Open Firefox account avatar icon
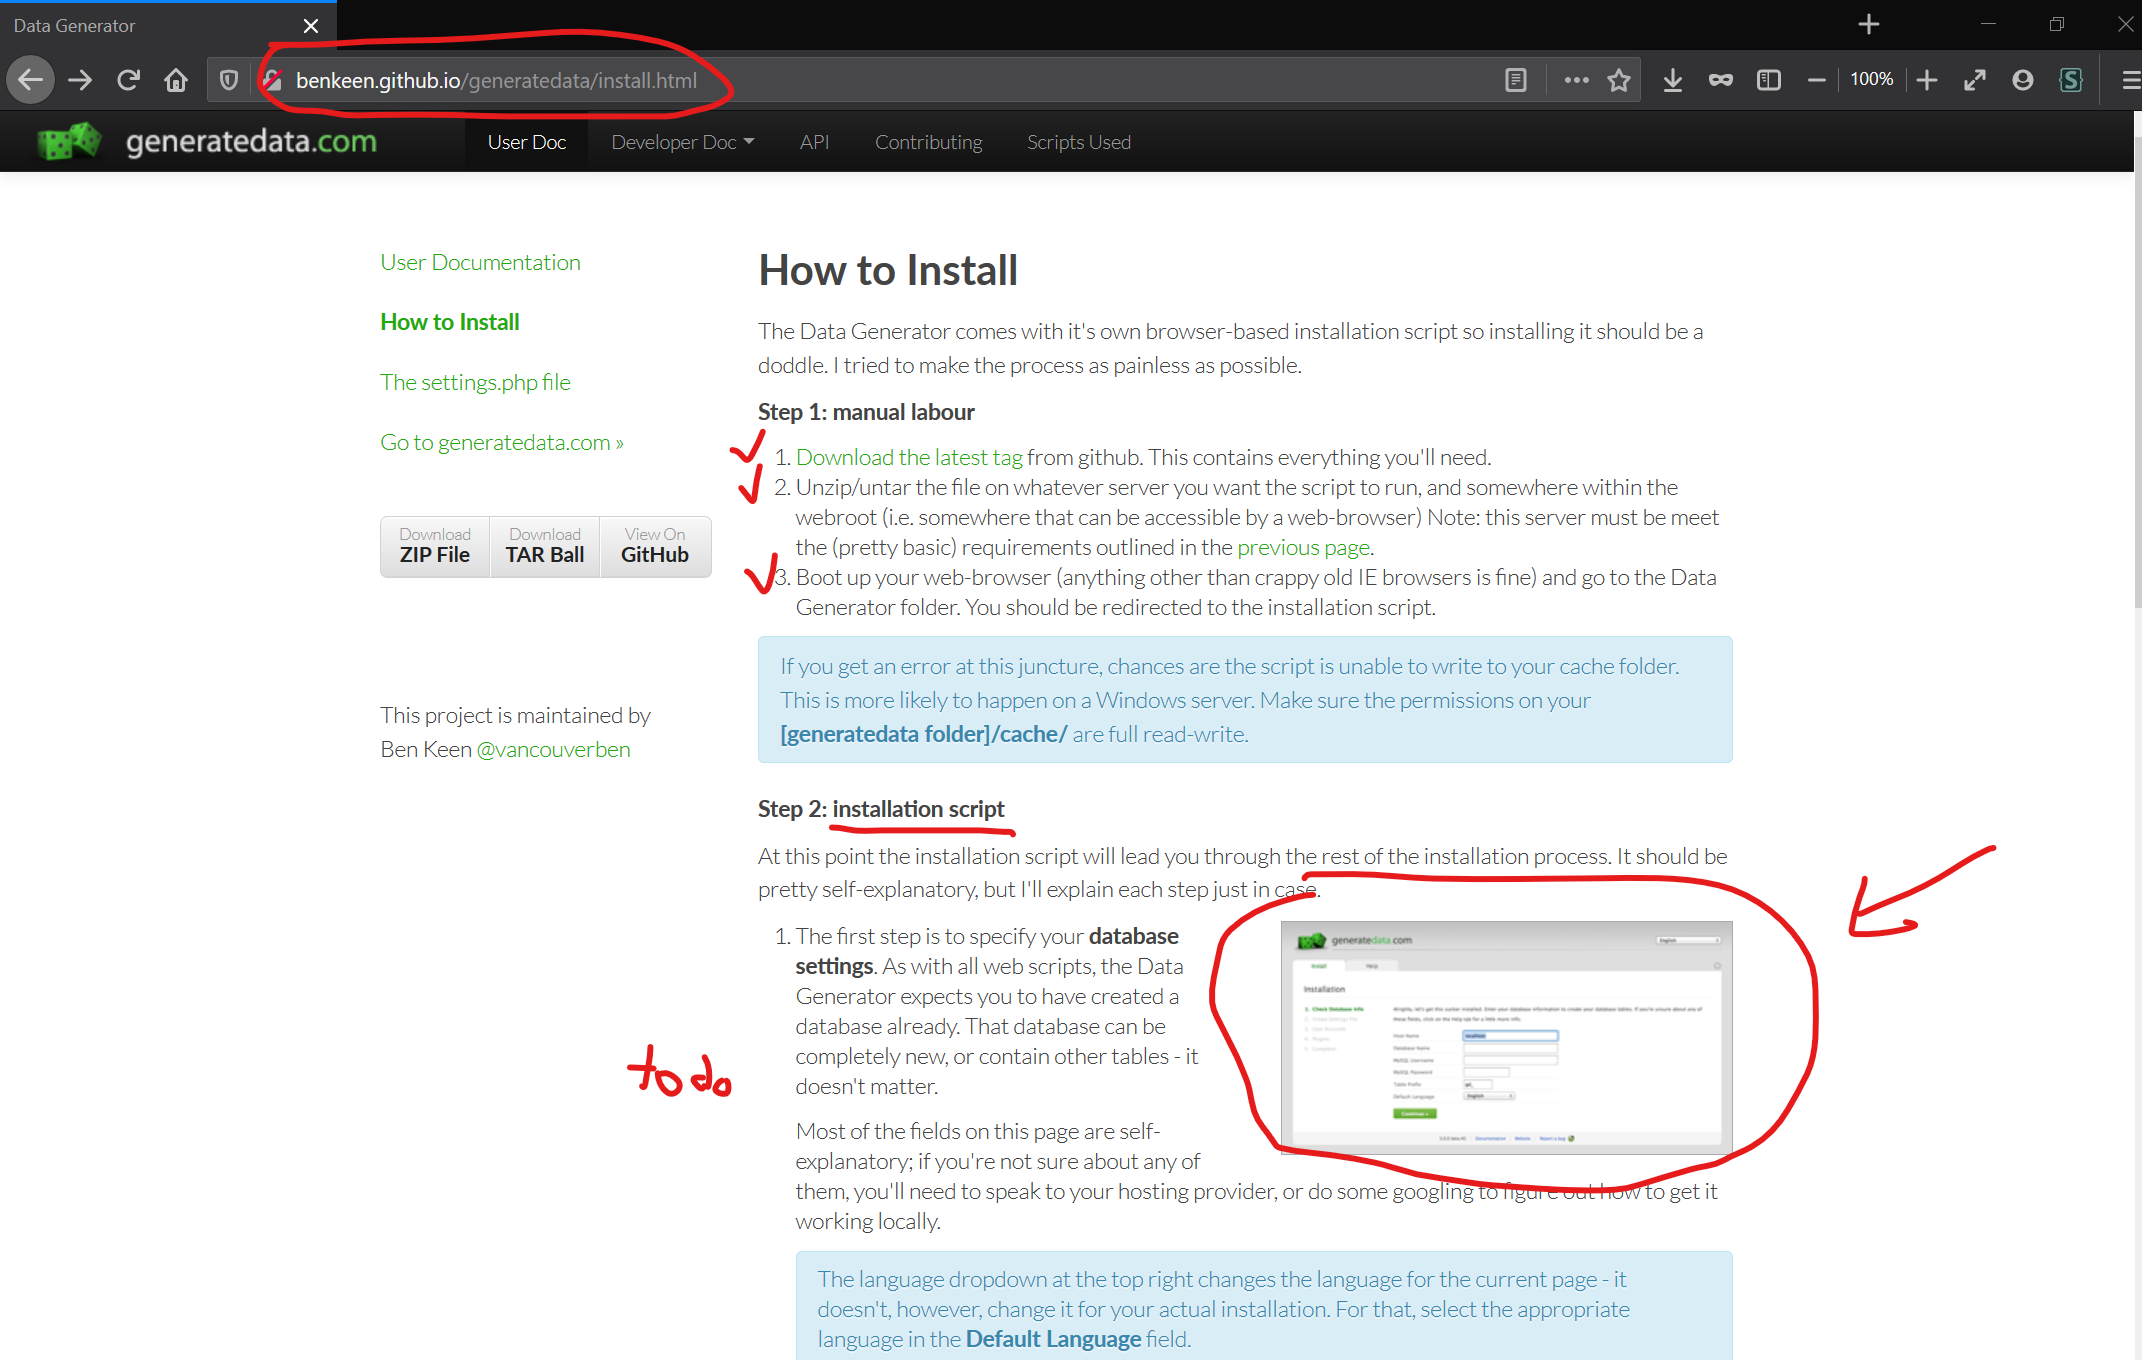2142x1360 pixels. click(x=2023, y=80)
